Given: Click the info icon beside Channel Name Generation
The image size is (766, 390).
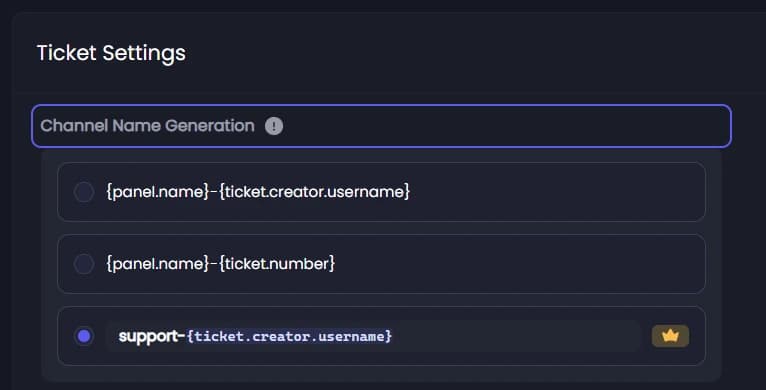Looking at the screenshot, I should pos(274,126).
